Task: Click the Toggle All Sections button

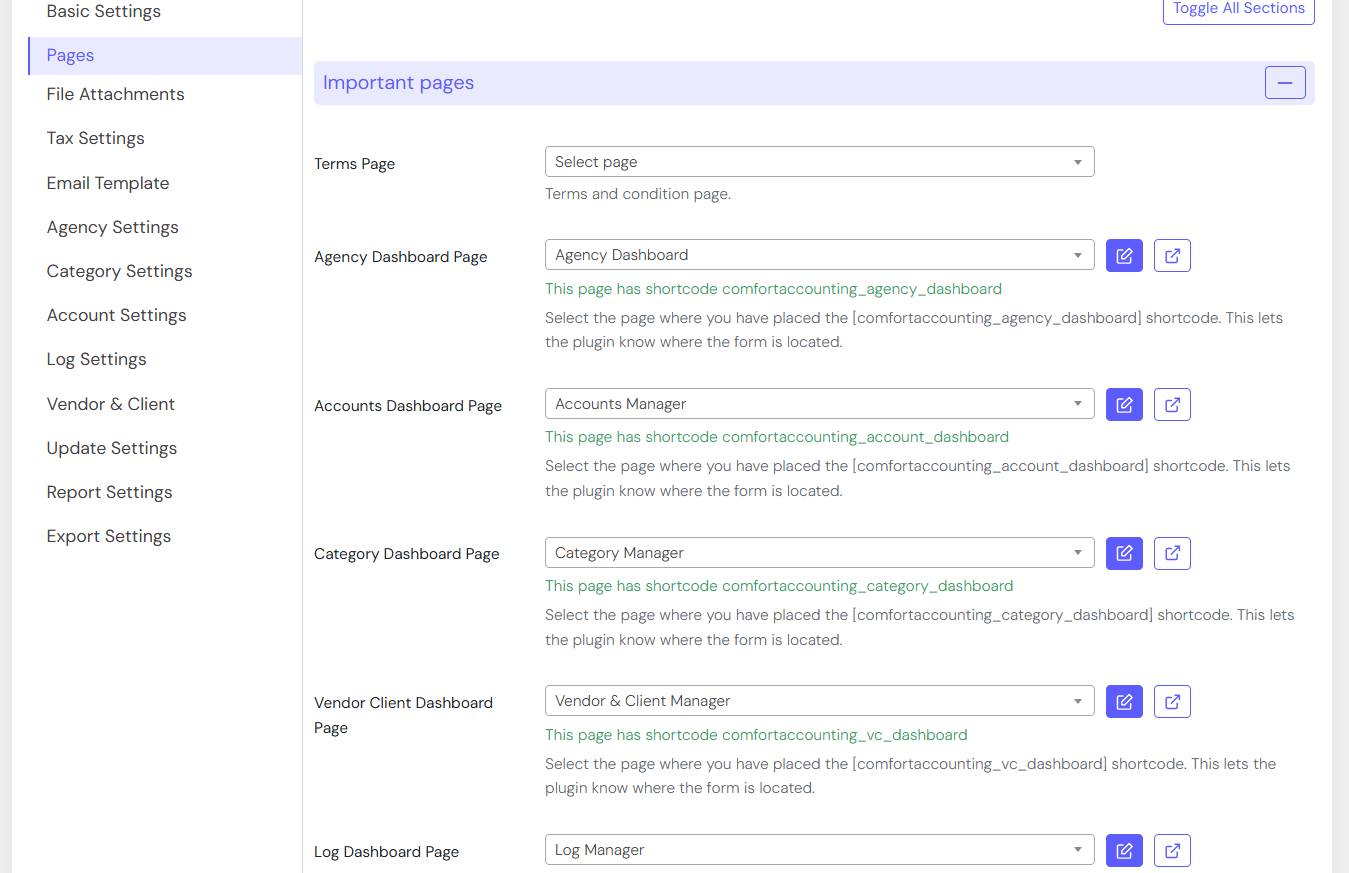Action: coord(1238,9)
